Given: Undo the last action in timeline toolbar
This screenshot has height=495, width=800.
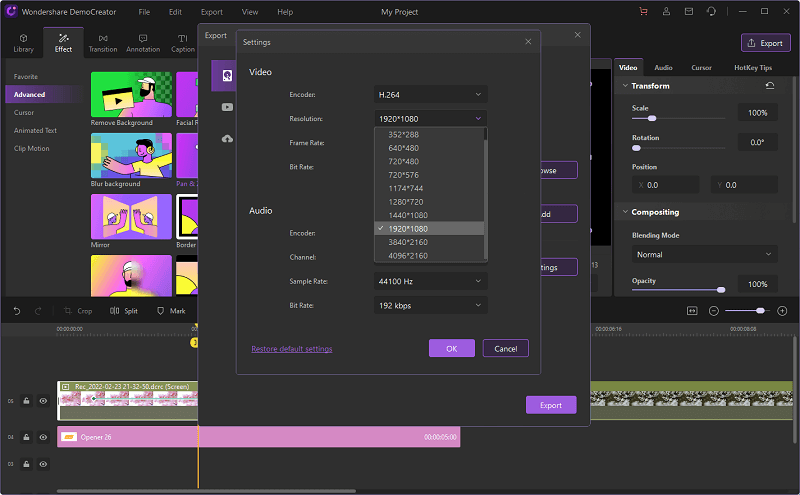Looking at the screenshot, I should click(16, 311).
